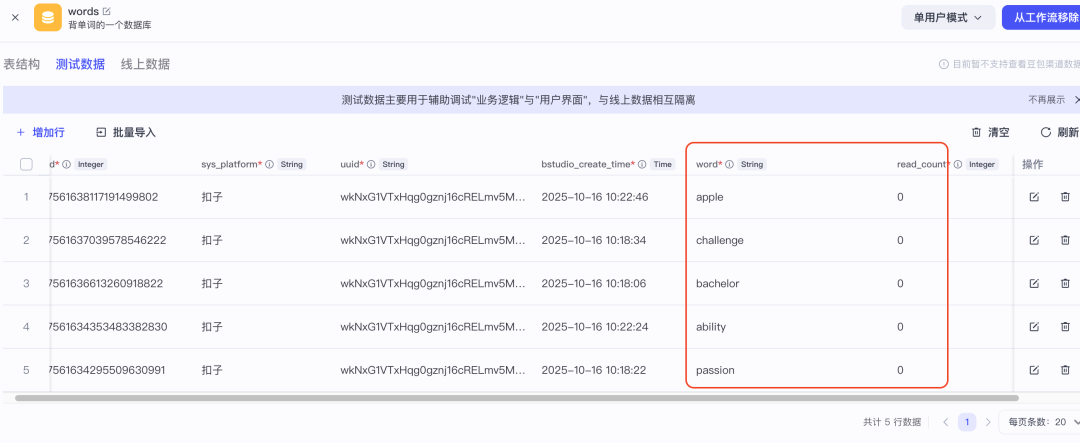Delete the ability row

click(x=1065, y=327)
